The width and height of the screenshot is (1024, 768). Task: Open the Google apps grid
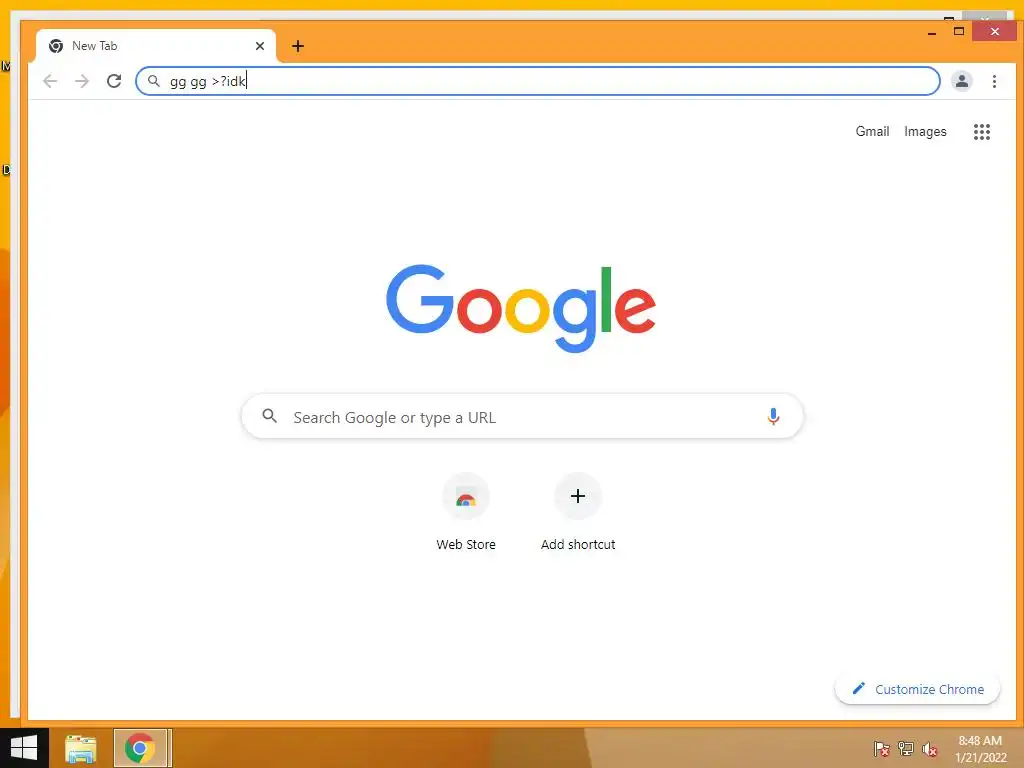[982, 132]
